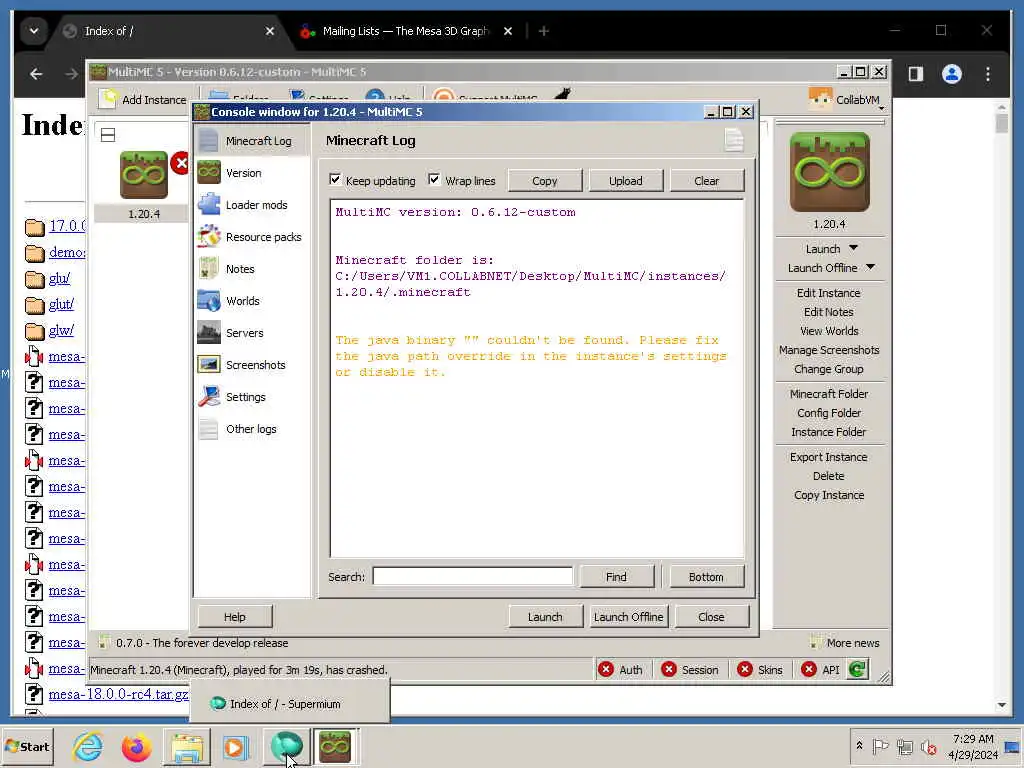Clear the Minecraft log
Screen dimensions: 1024x768
pyautogui.click(x=707, y=181)
